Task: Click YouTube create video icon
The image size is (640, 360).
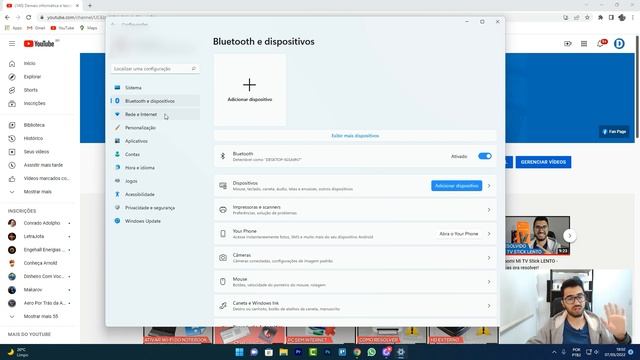Action: 568,44
